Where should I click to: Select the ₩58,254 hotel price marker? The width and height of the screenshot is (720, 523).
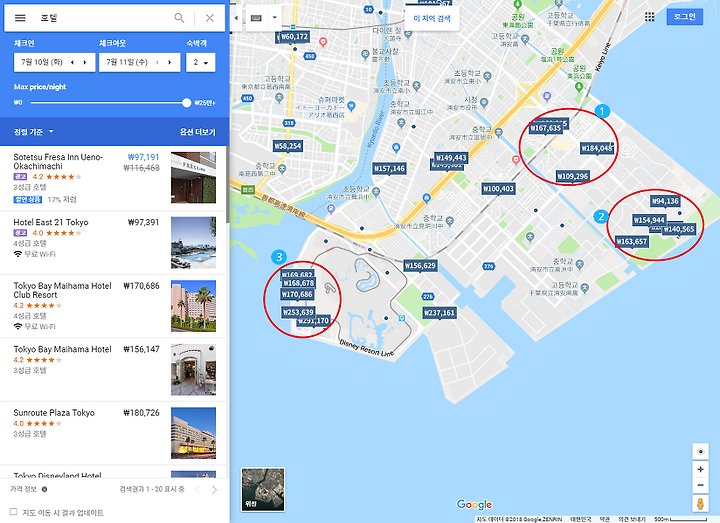(288, 146)
